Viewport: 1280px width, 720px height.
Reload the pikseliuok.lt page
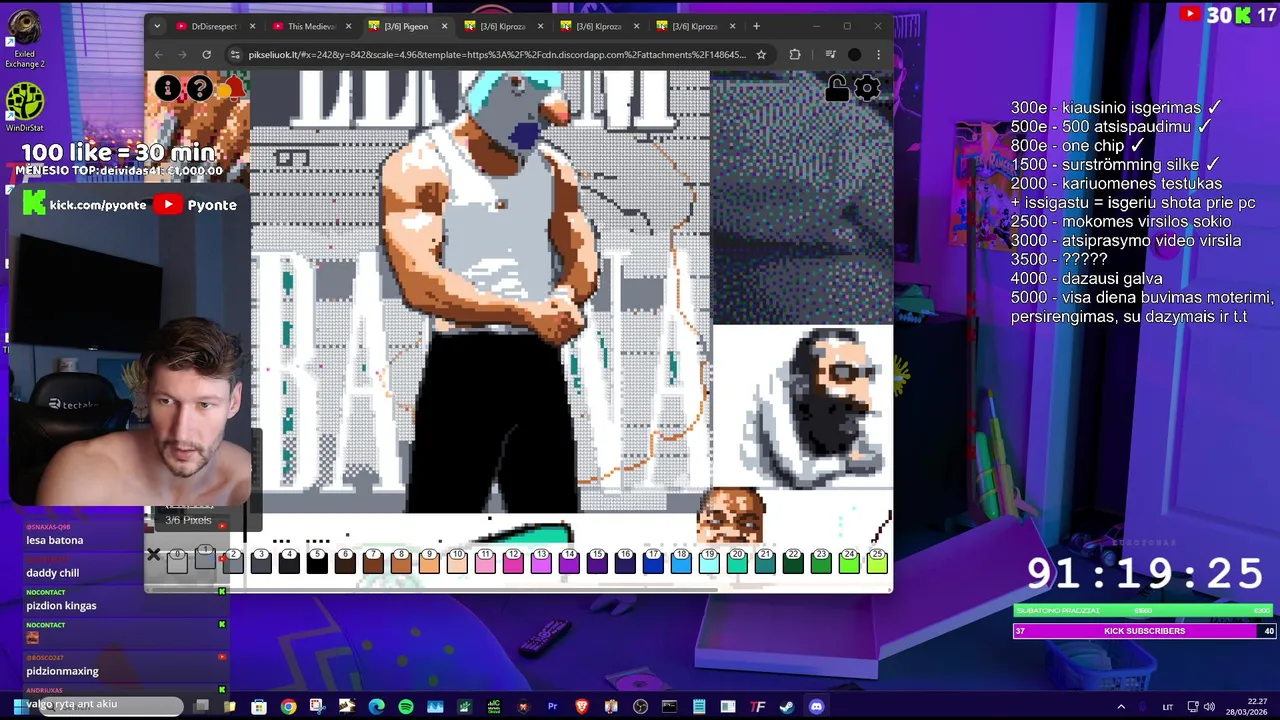(206, 55)
